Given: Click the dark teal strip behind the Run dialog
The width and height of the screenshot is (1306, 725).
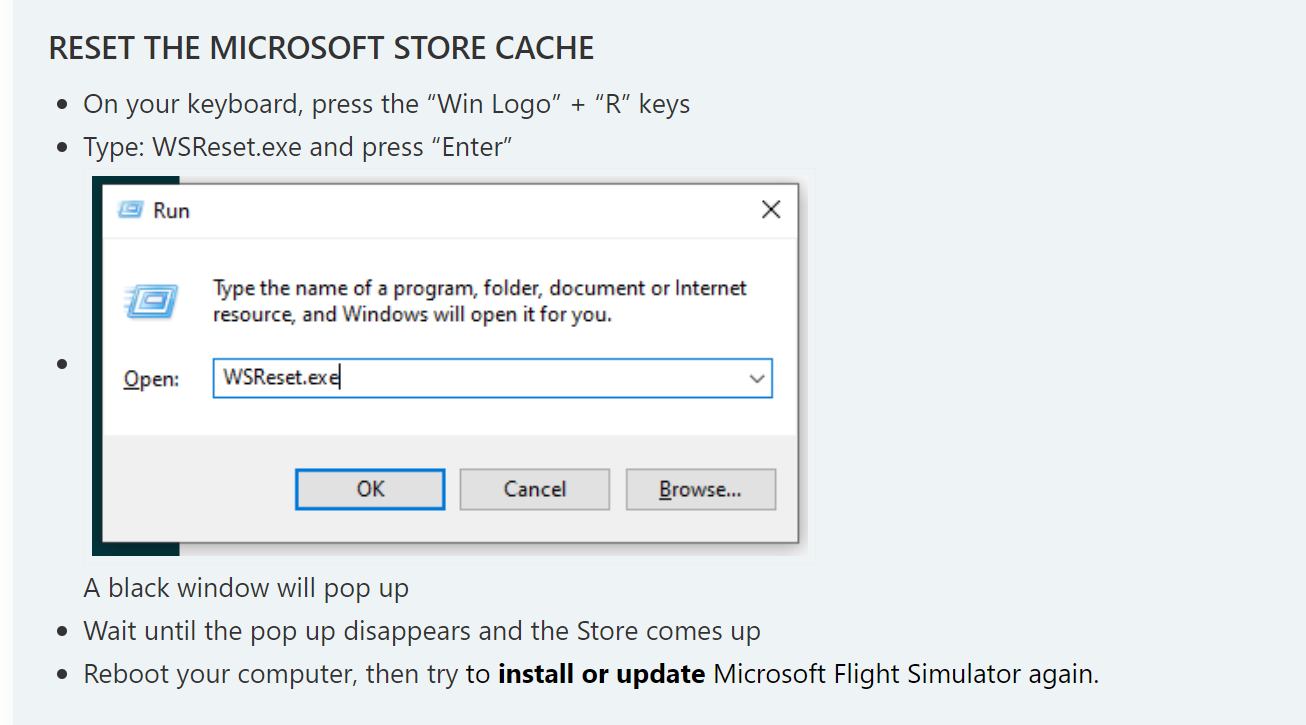Looking at the screenshot, I should pyautogui.click(x=97, y=366).
